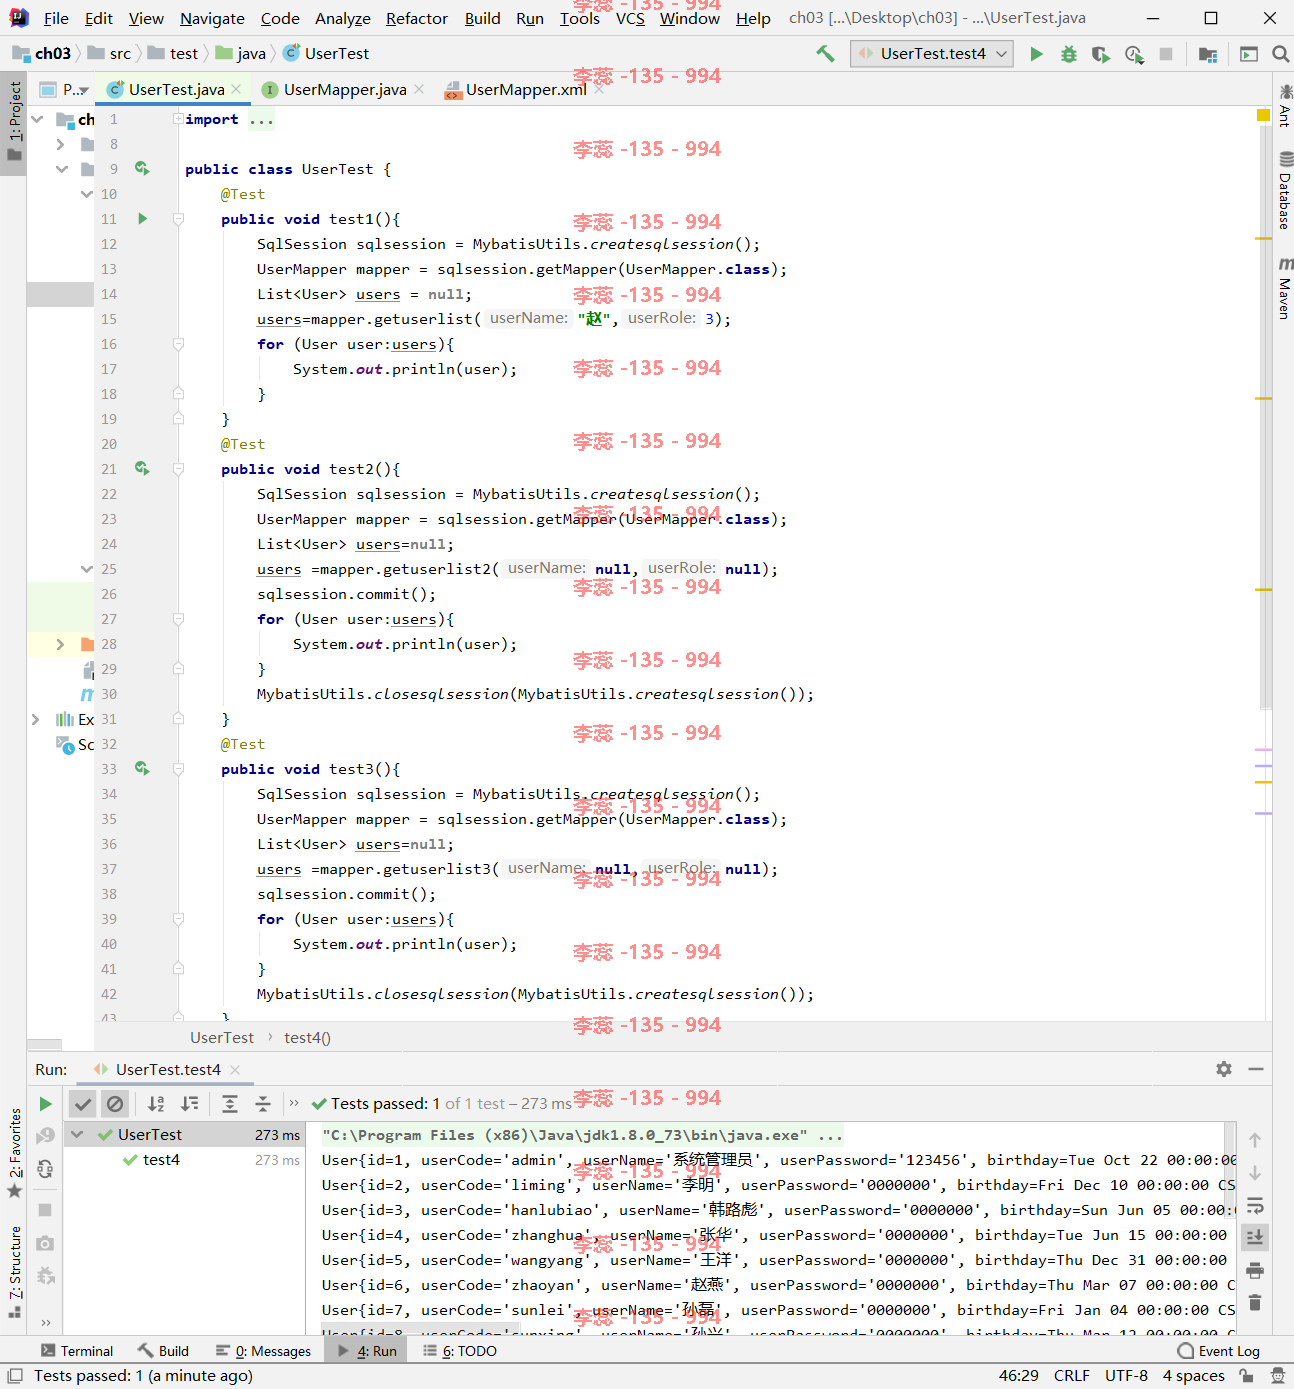The height and width of the screenshot is (1389, 1294).
Task: Expand the import block on line 1
Action: click(x=178, y=119)
